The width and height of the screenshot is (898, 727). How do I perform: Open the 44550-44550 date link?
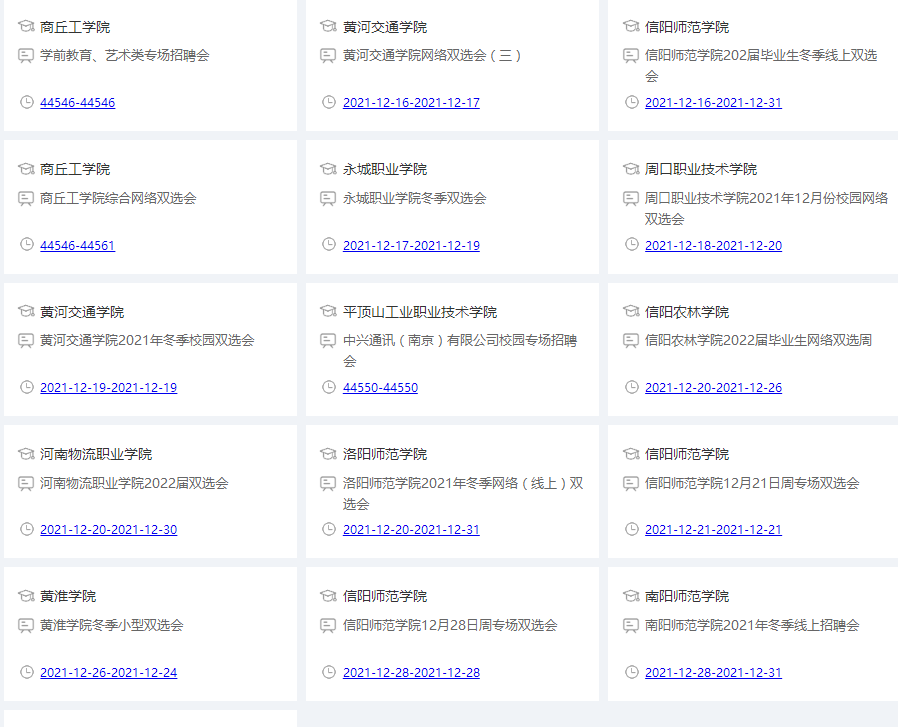pos(380,388)
